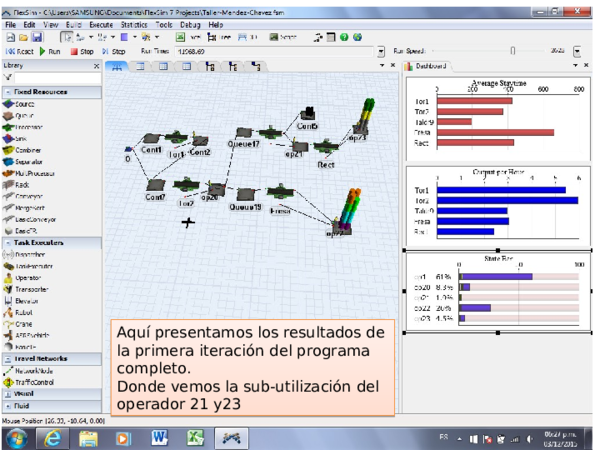Select the first 3D model view tab
The width and height of the screenshot is (600, 450).
[117, 67]
